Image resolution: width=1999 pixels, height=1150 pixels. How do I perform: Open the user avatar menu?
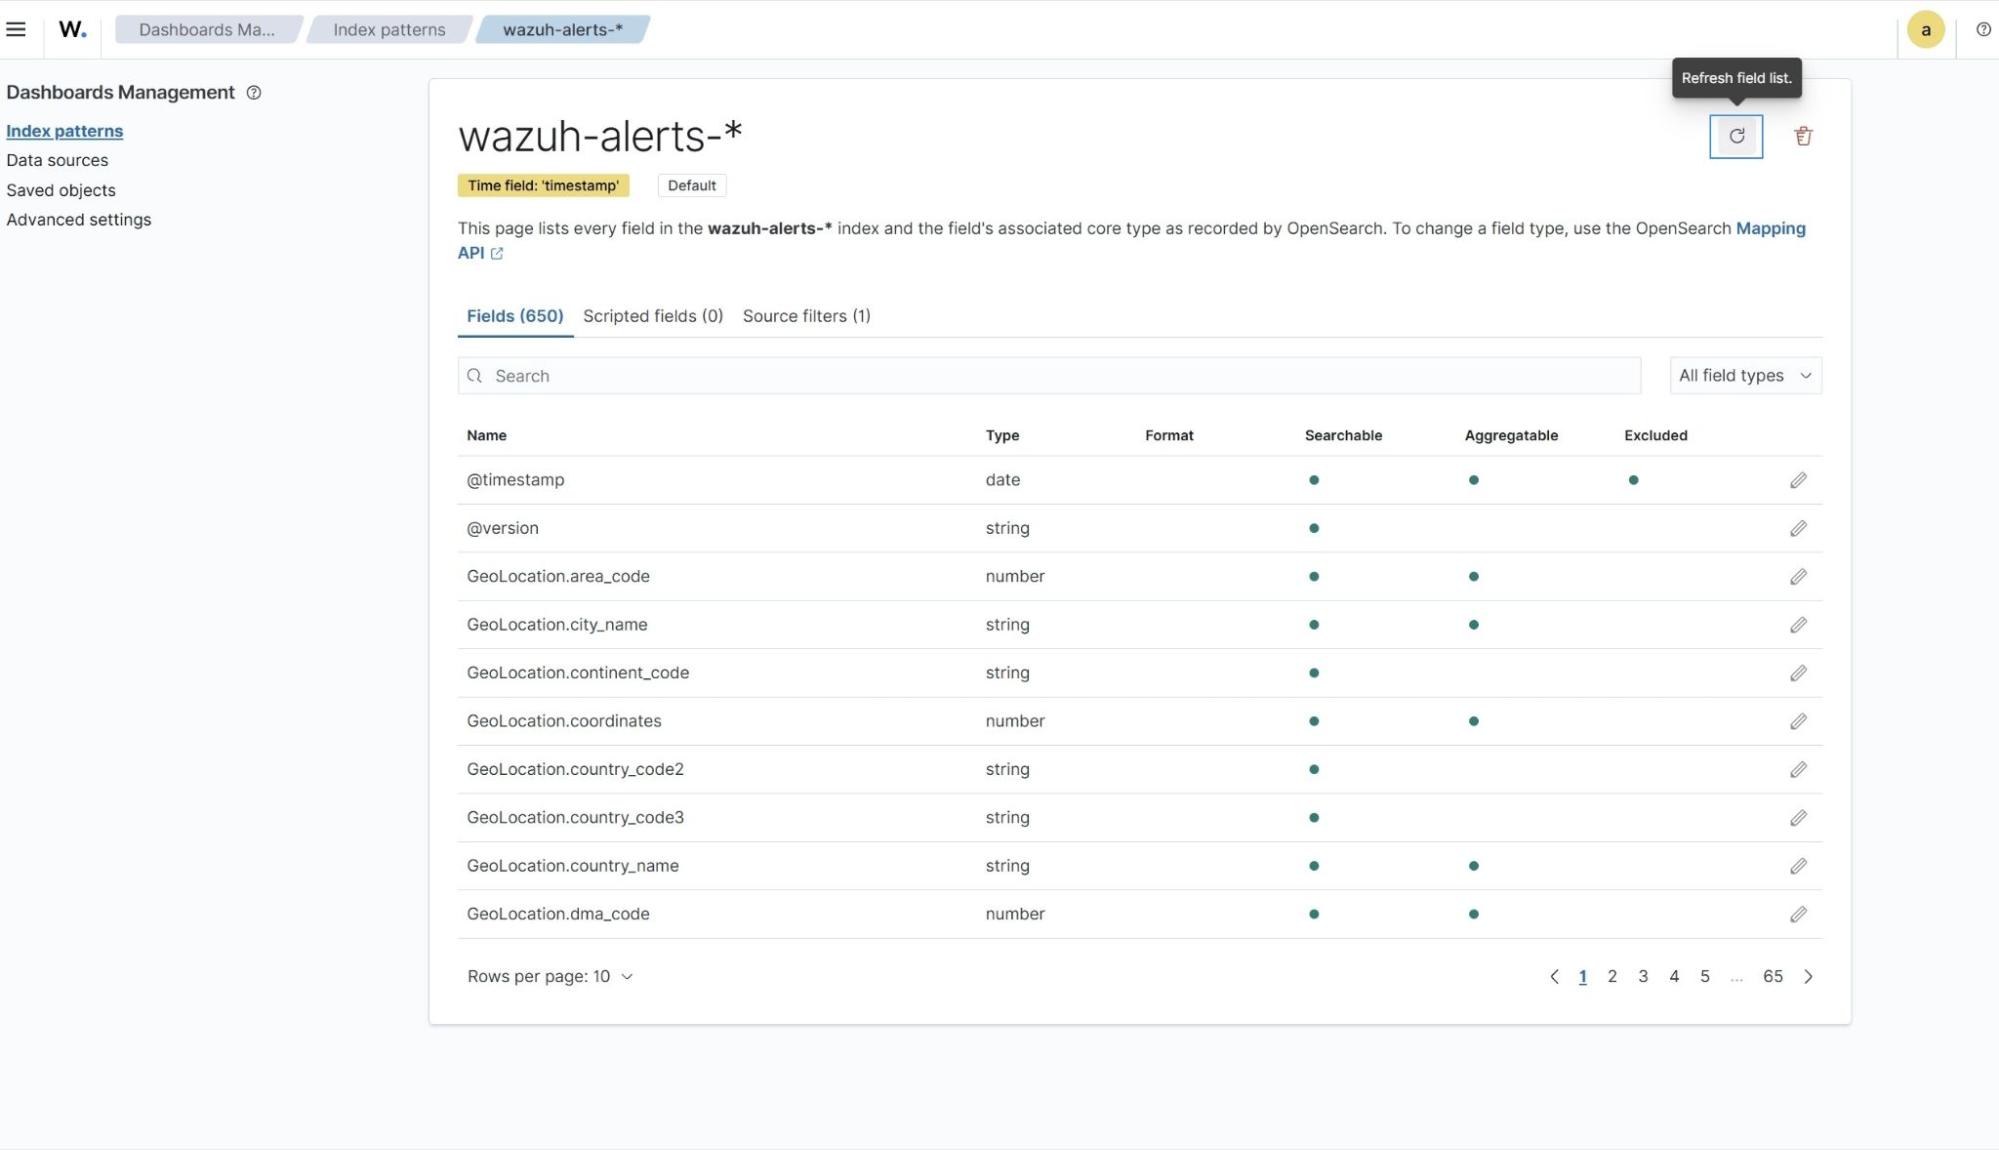[1925, 29]
